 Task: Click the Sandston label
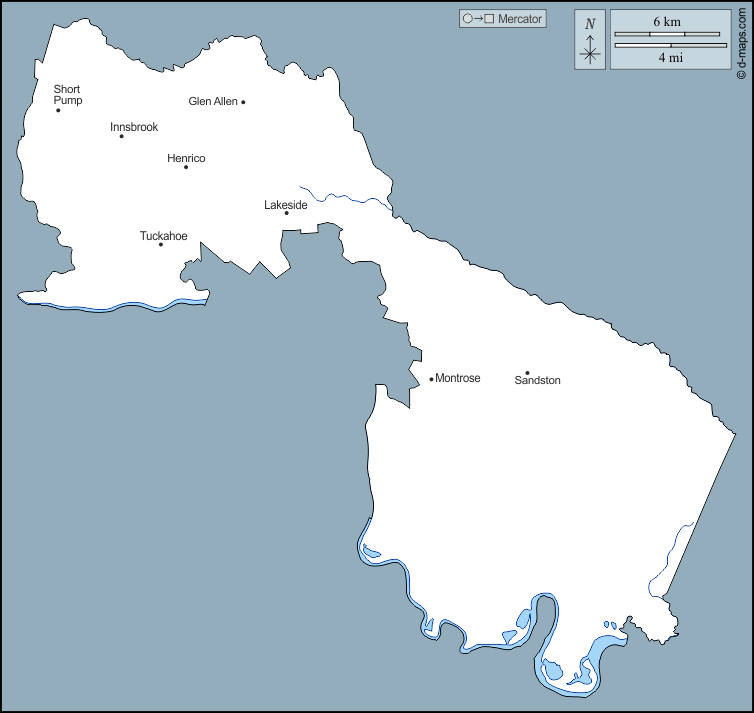click(x=537, y=380)
